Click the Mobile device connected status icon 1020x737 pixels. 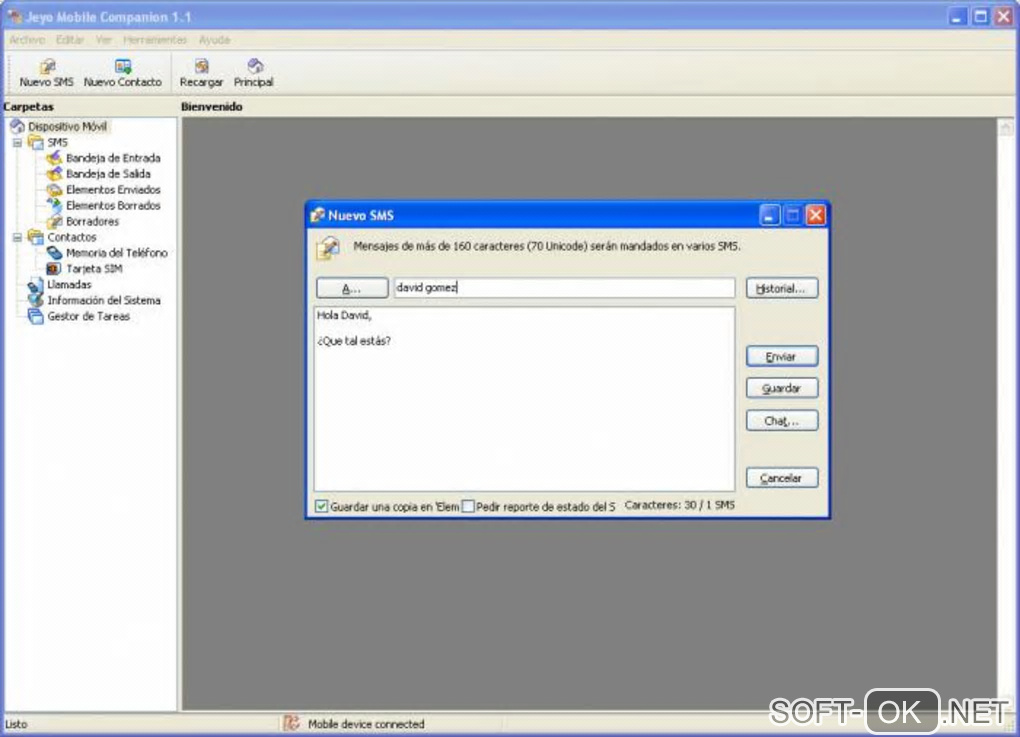point(291,723)
